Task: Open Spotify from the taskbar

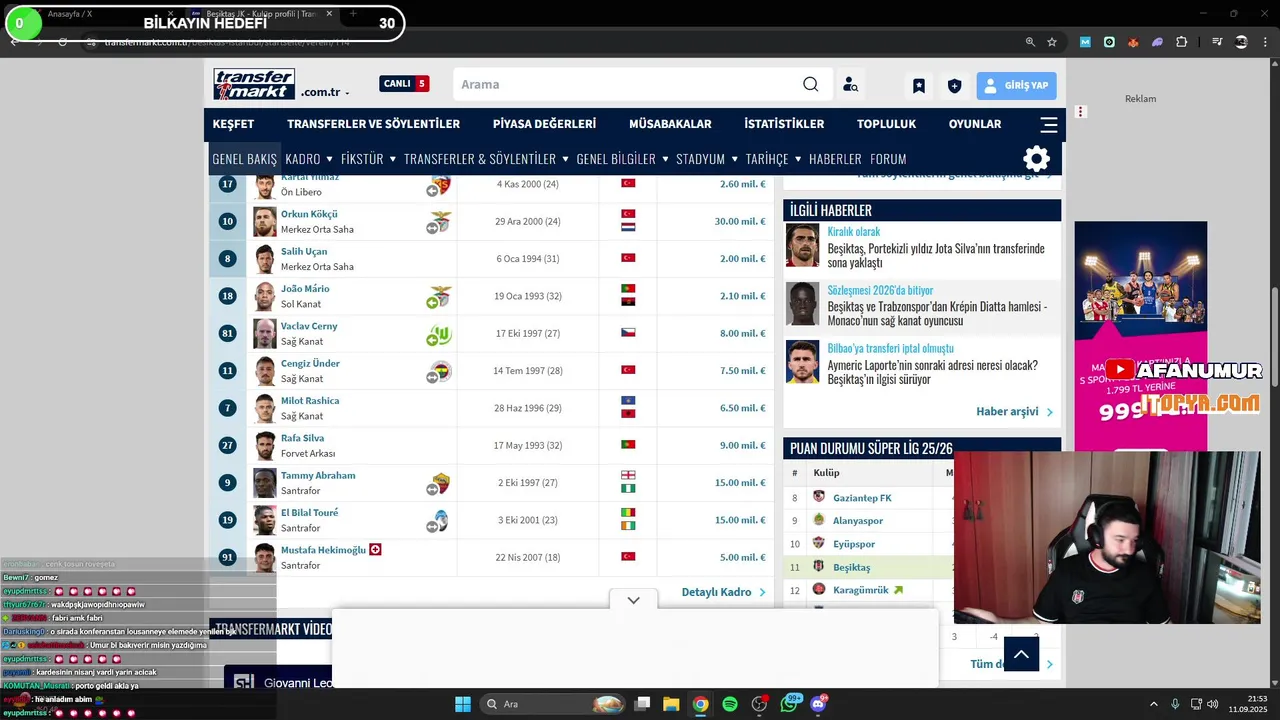Action: pos(730,704)
